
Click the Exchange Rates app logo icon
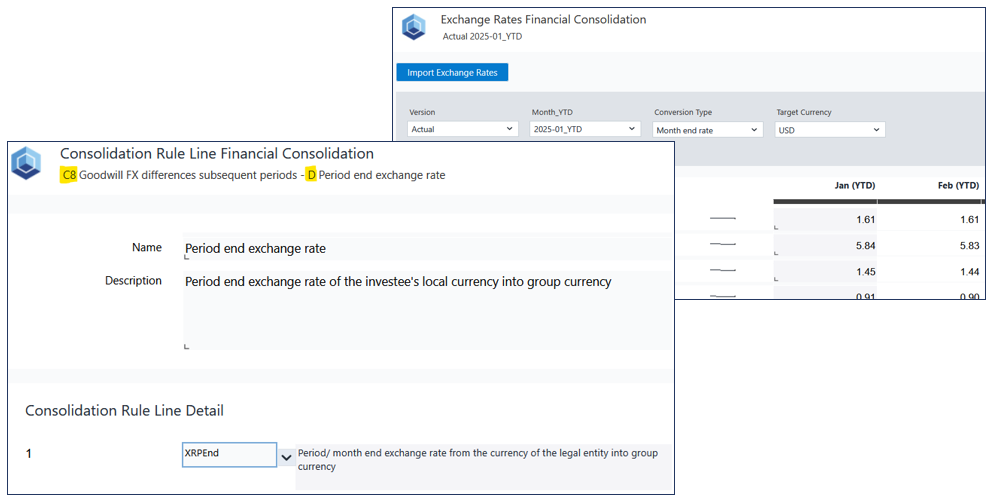coord(413,27)
